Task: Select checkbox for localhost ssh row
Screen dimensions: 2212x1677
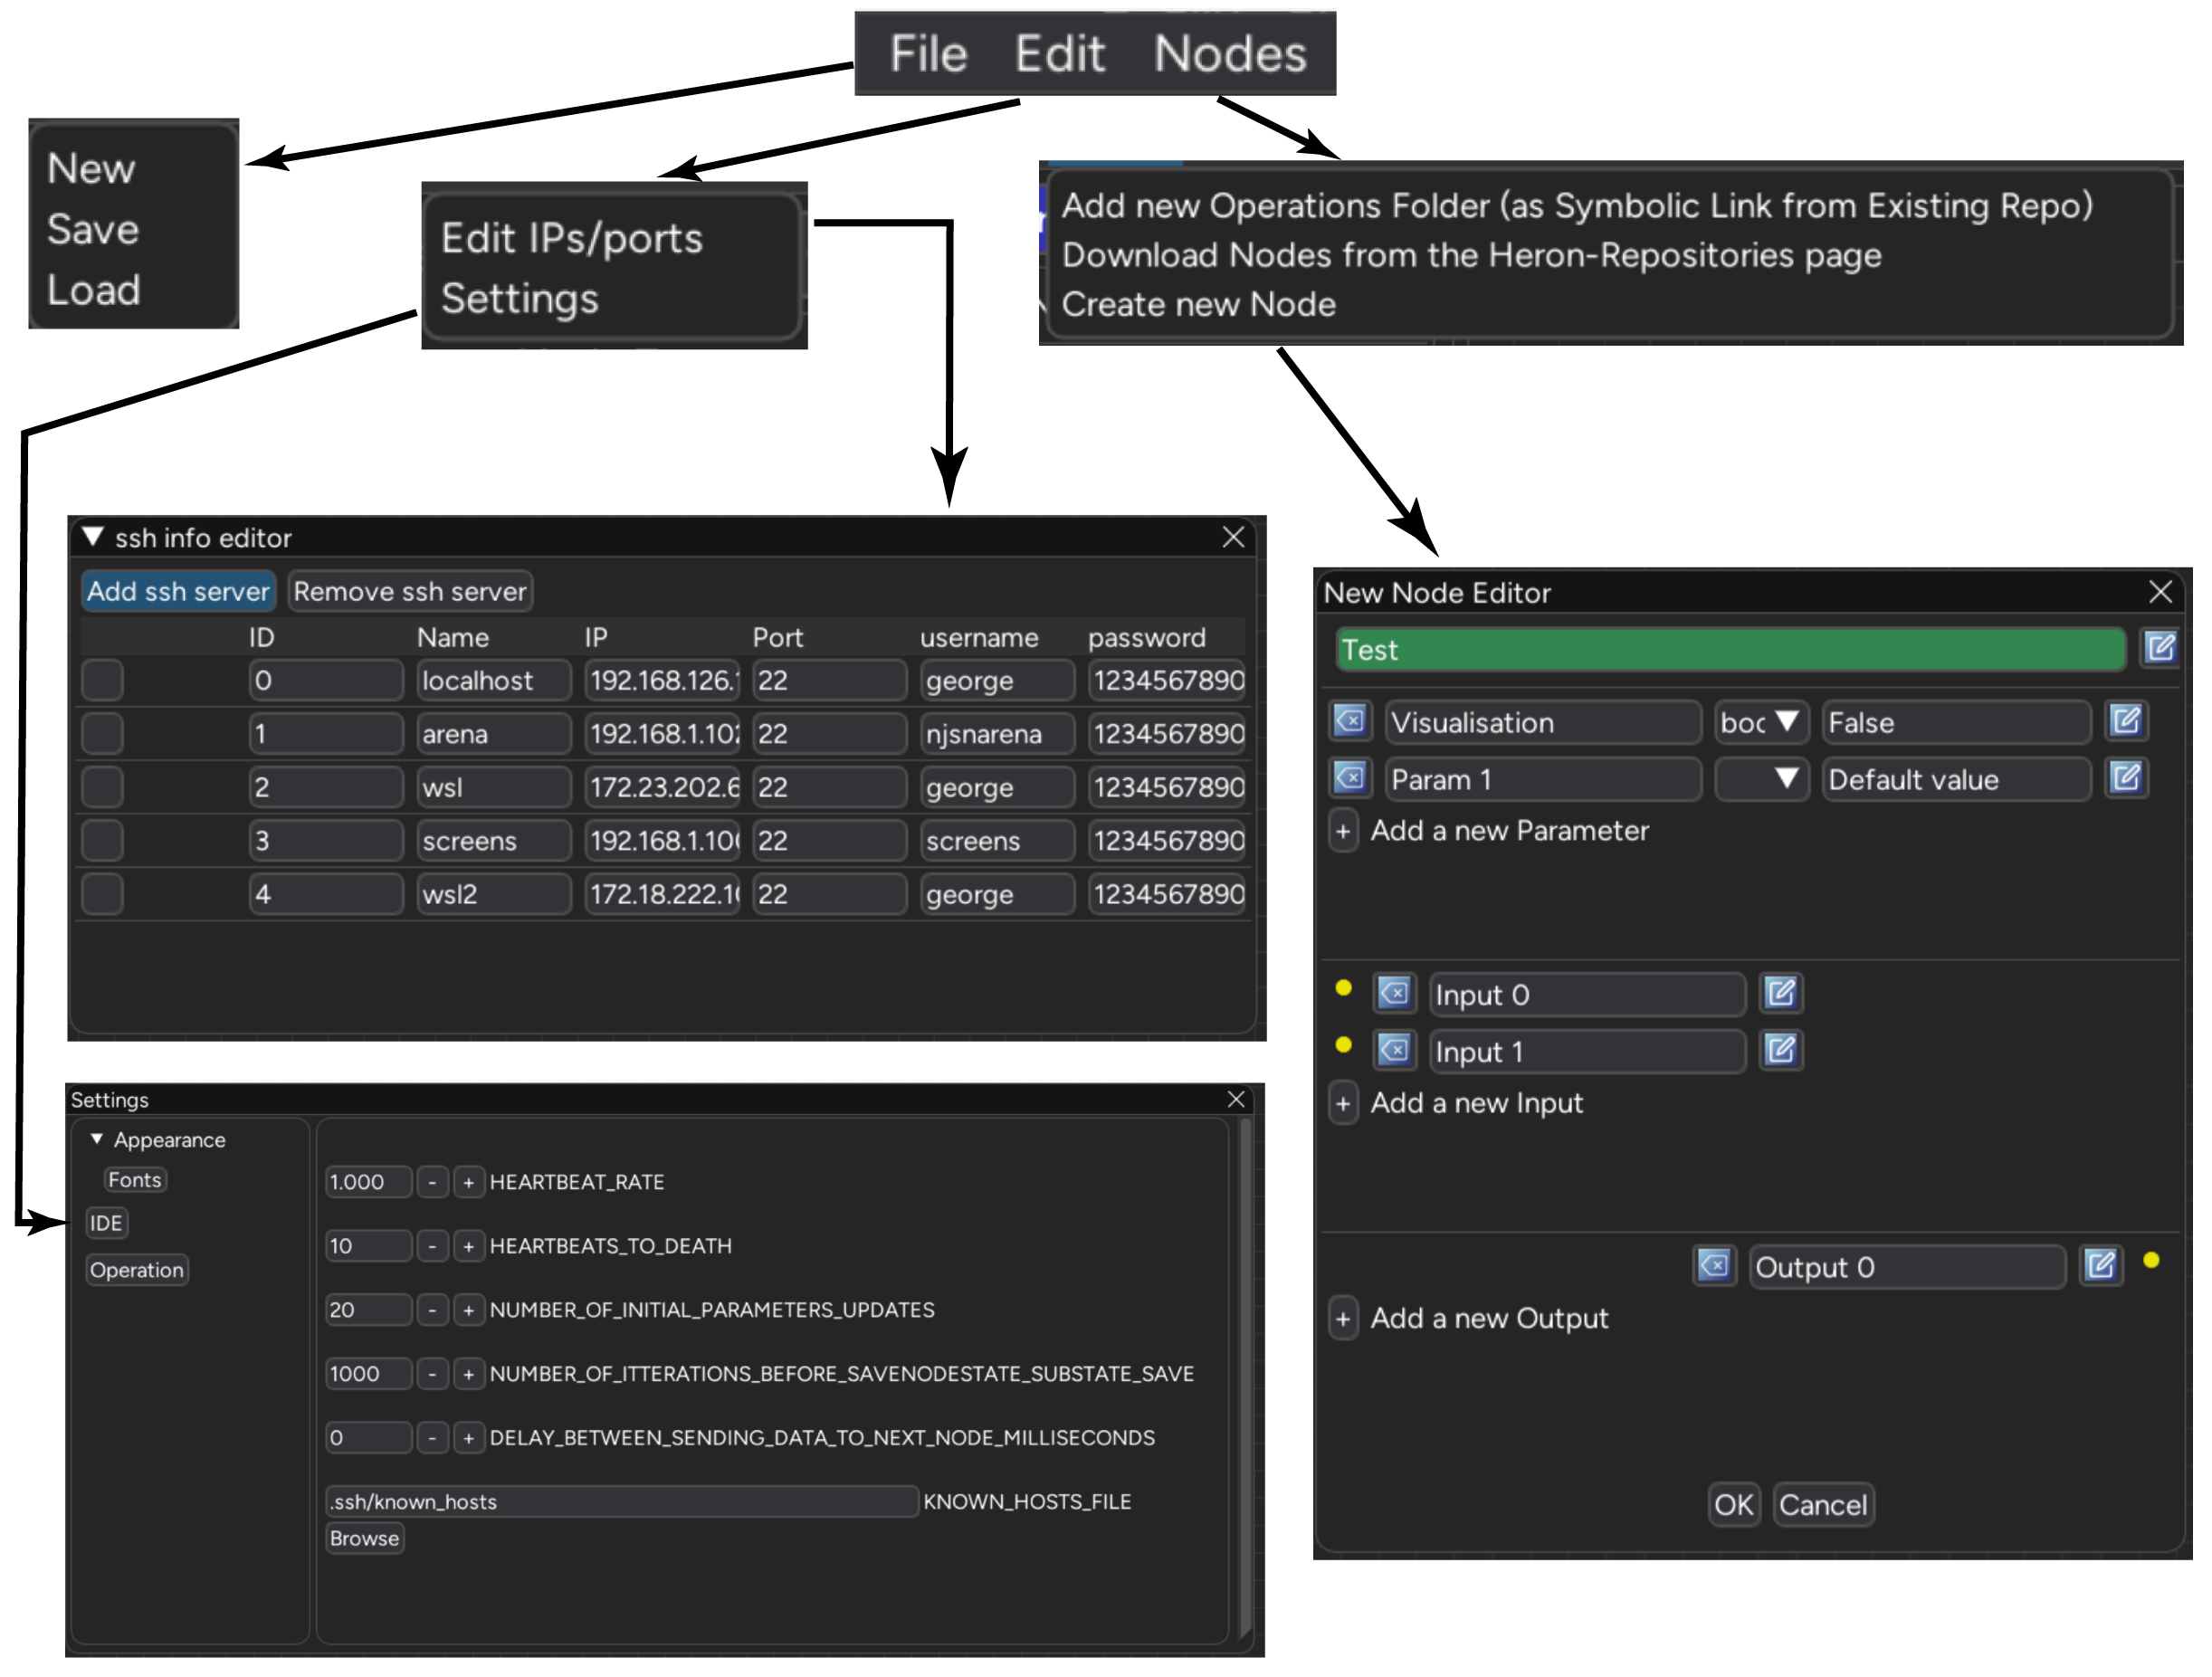Action: [102, 681]
